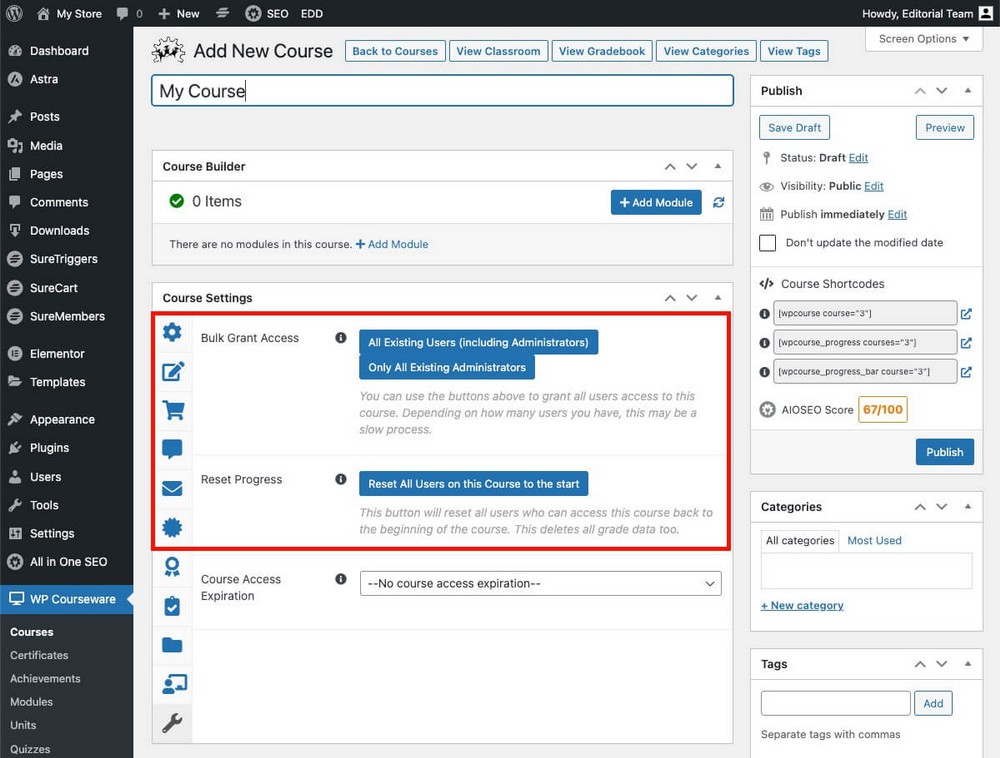Open the envelope email settings tab
The width and height of the screenshot is (1000, 758).
(172, 488)
